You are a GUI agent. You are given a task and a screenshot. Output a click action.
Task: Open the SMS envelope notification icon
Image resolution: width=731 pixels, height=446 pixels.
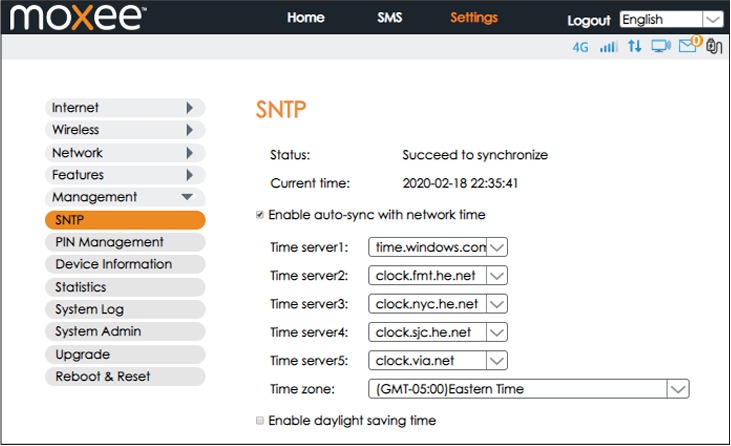690,44
